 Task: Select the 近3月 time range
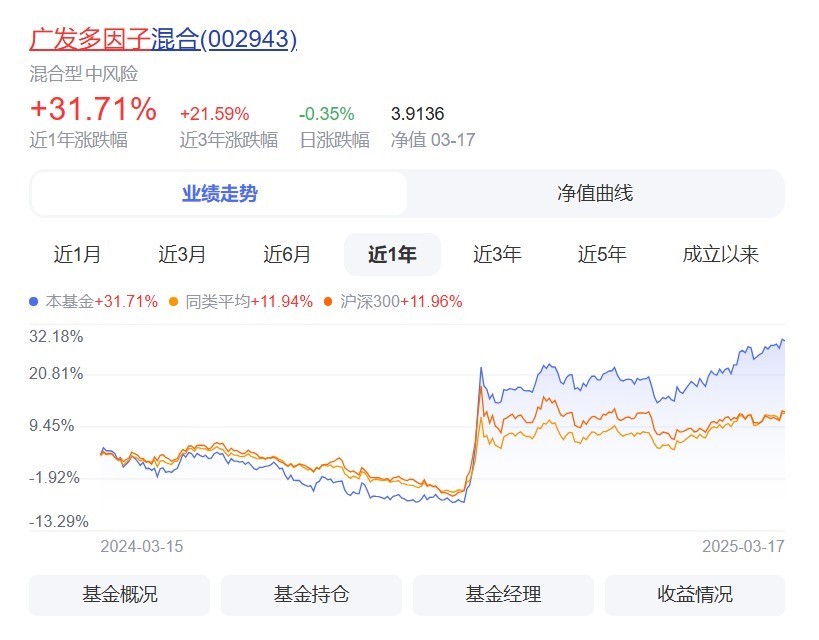click(x=182, y=255)
